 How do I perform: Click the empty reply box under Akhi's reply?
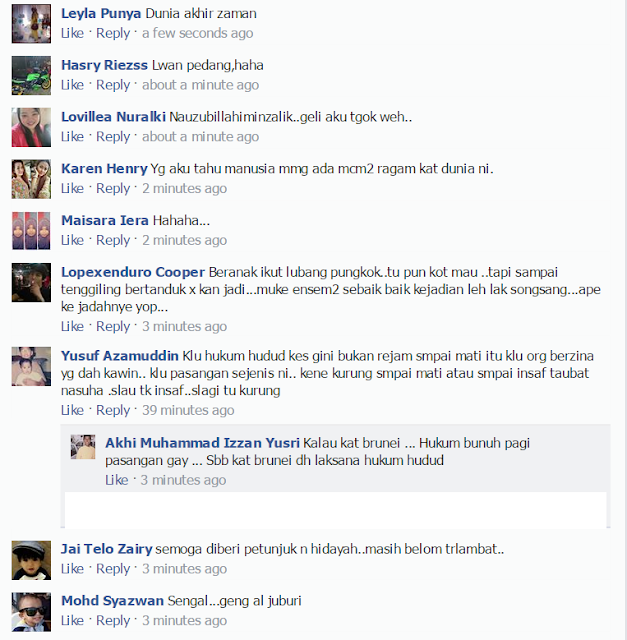(x=336, y=509)
